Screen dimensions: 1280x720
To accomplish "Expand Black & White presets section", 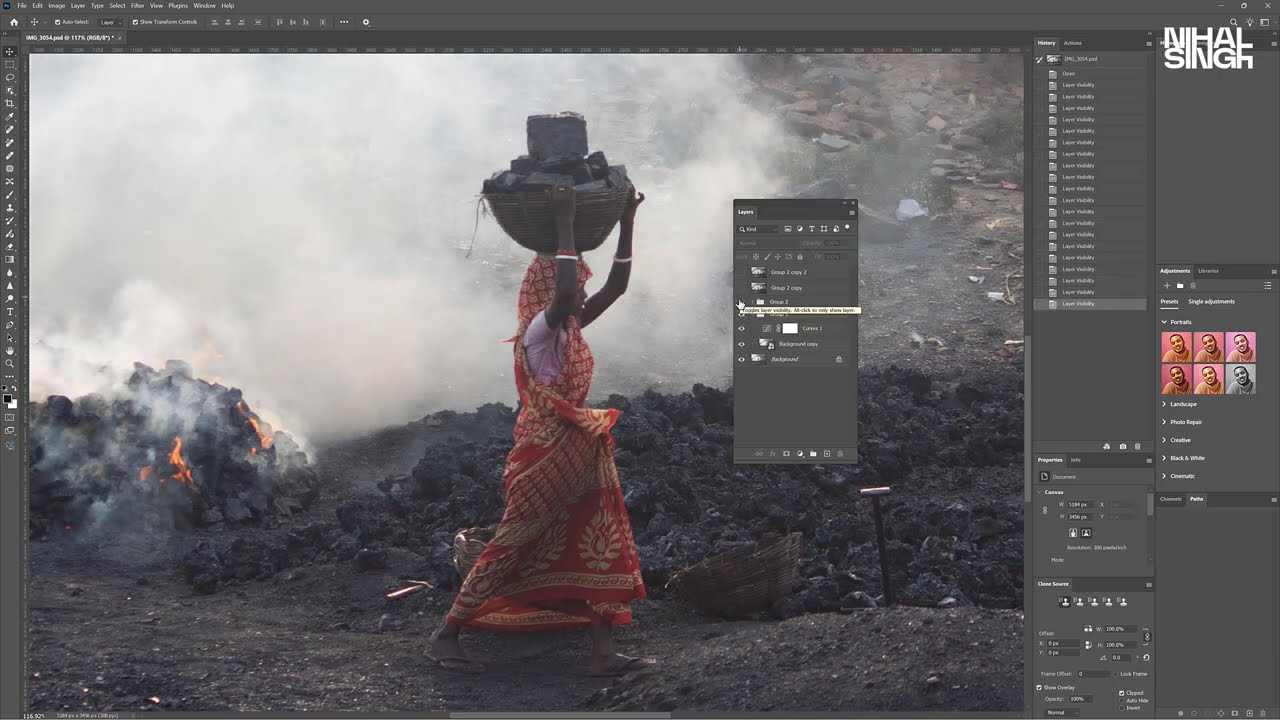I will (1164, 458).
